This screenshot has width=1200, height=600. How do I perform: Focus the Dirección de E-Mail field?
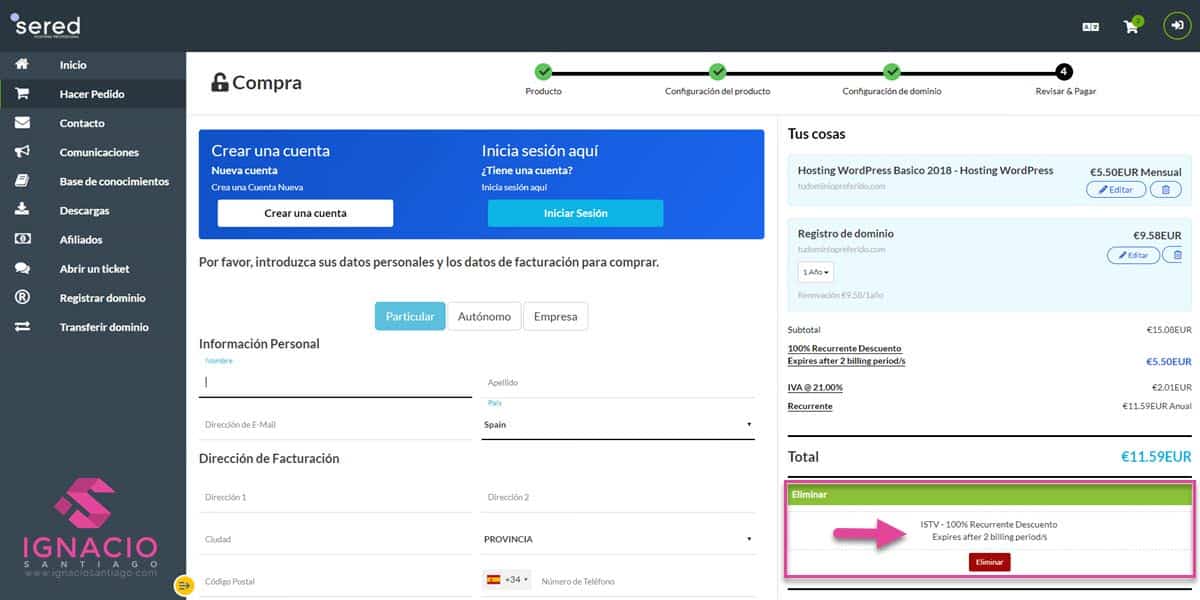335,424
